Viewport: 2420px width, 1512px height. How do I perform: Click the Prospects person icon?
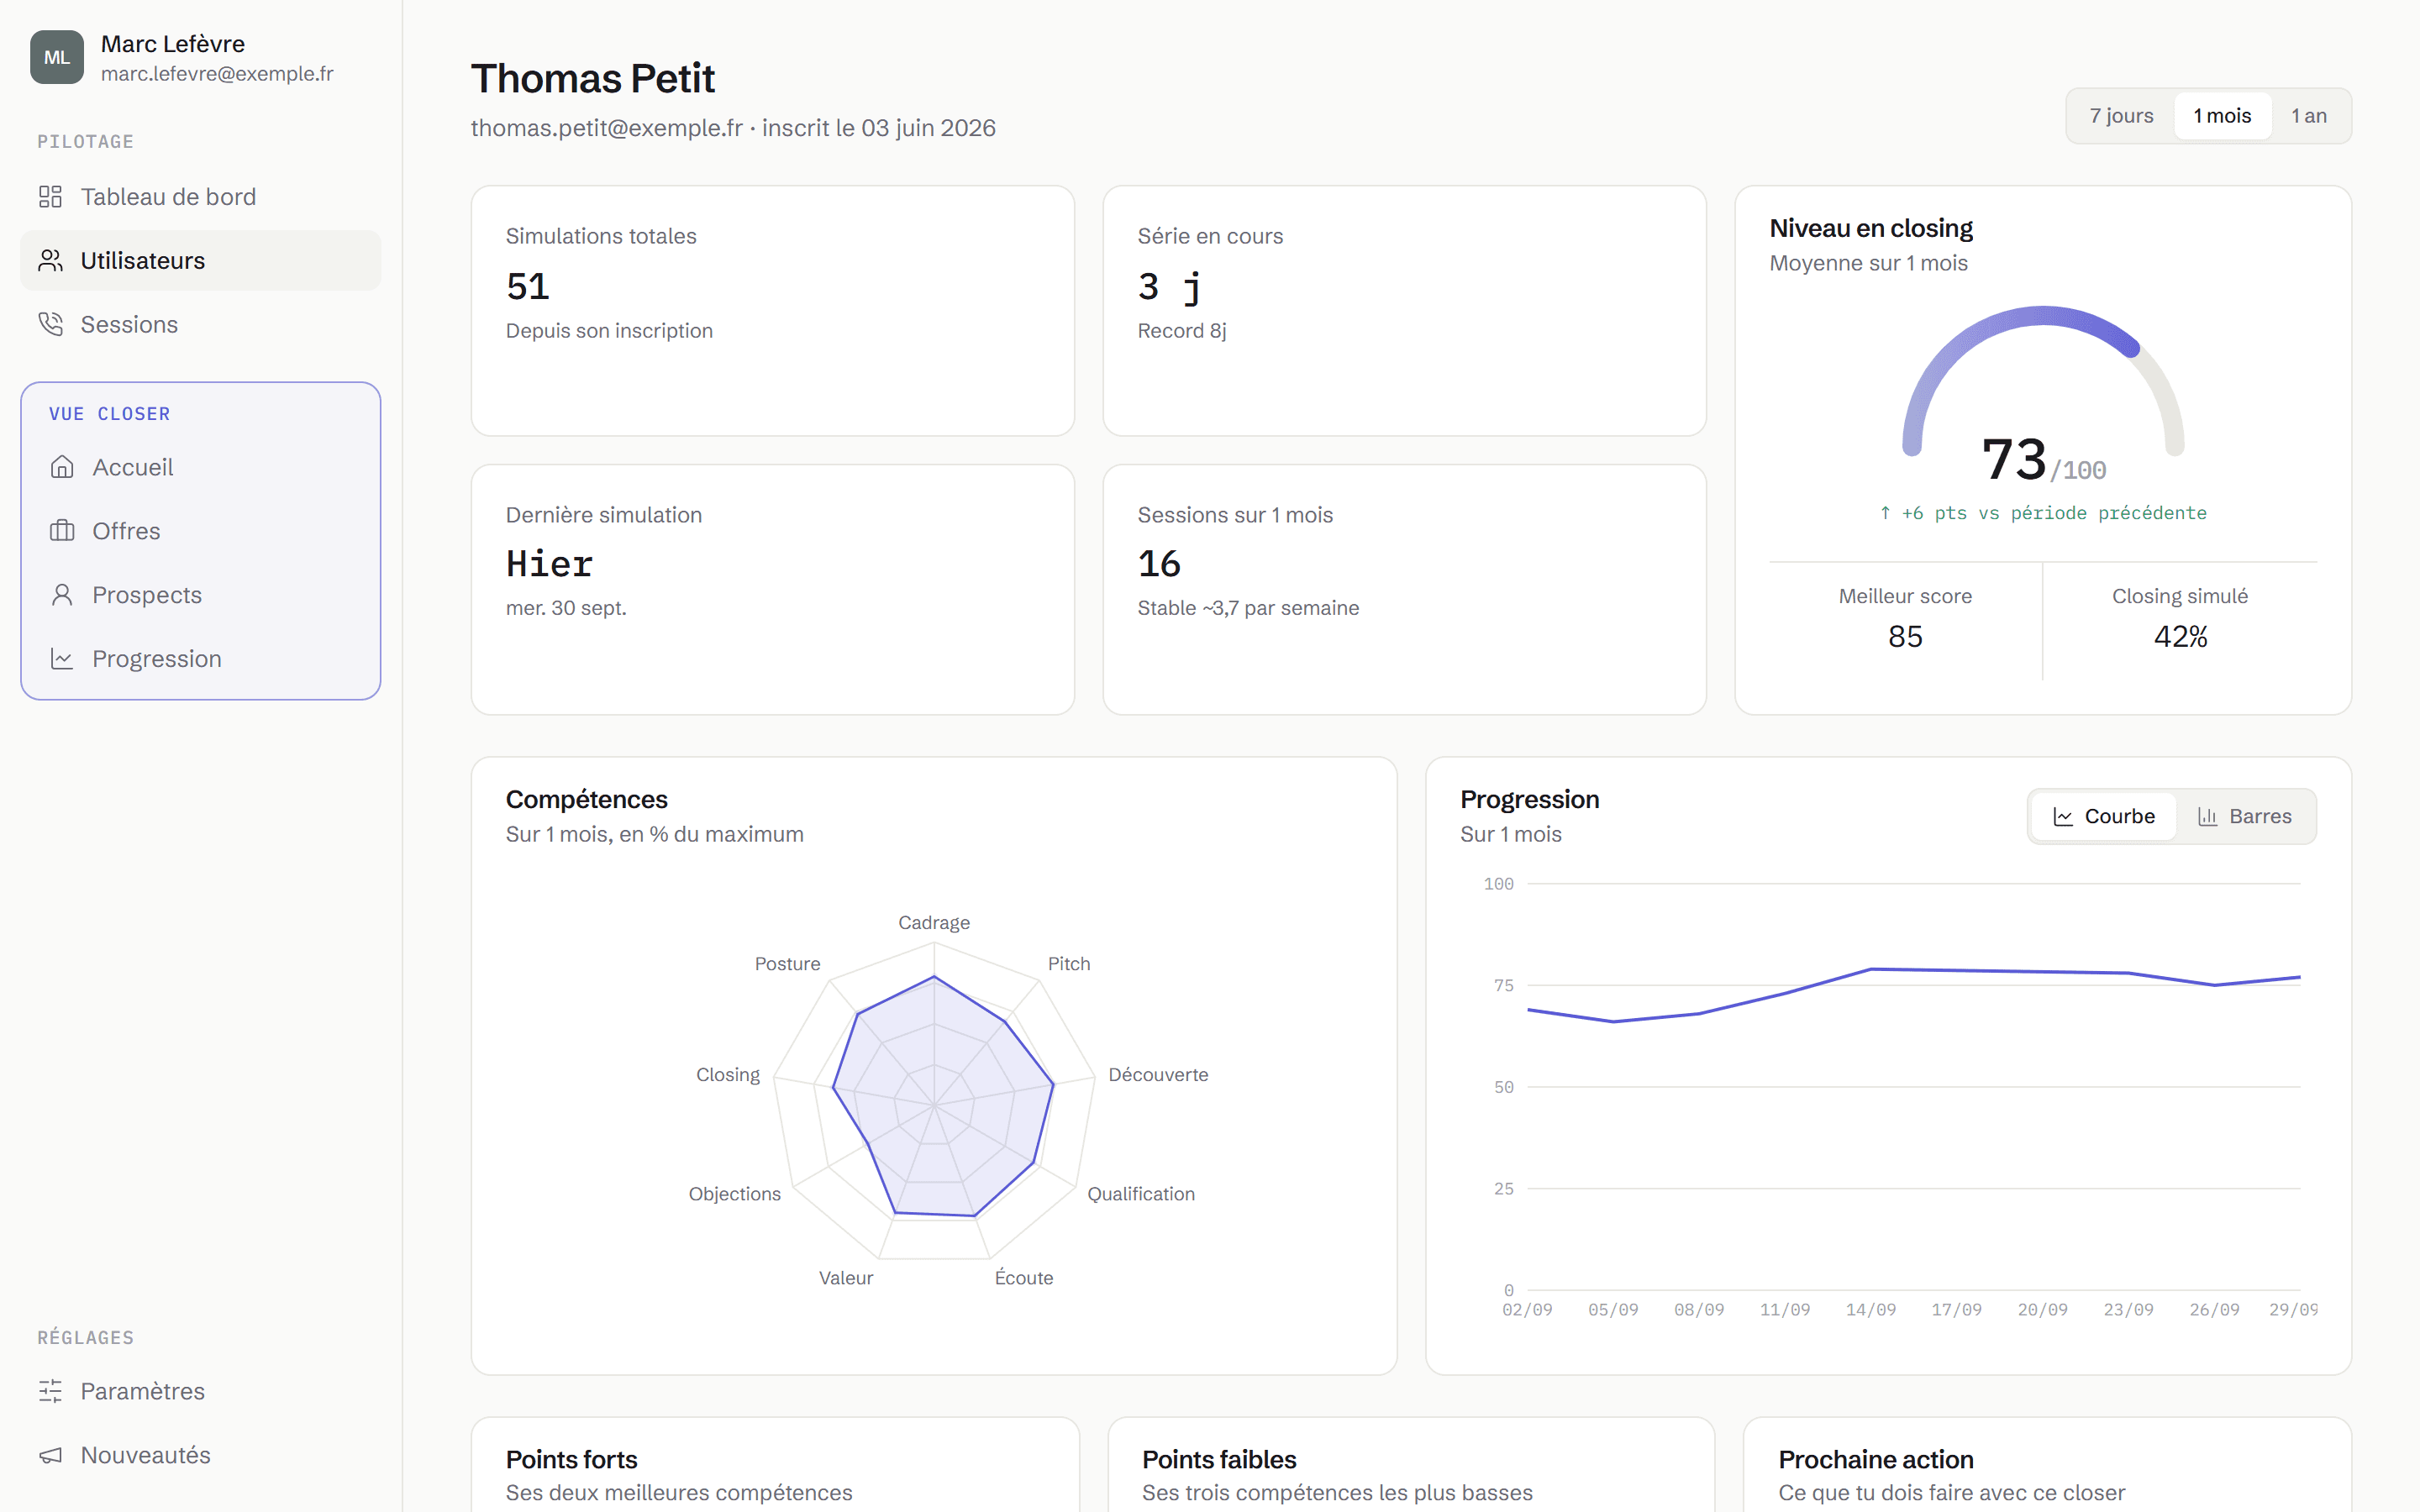(x=62, y=595)
